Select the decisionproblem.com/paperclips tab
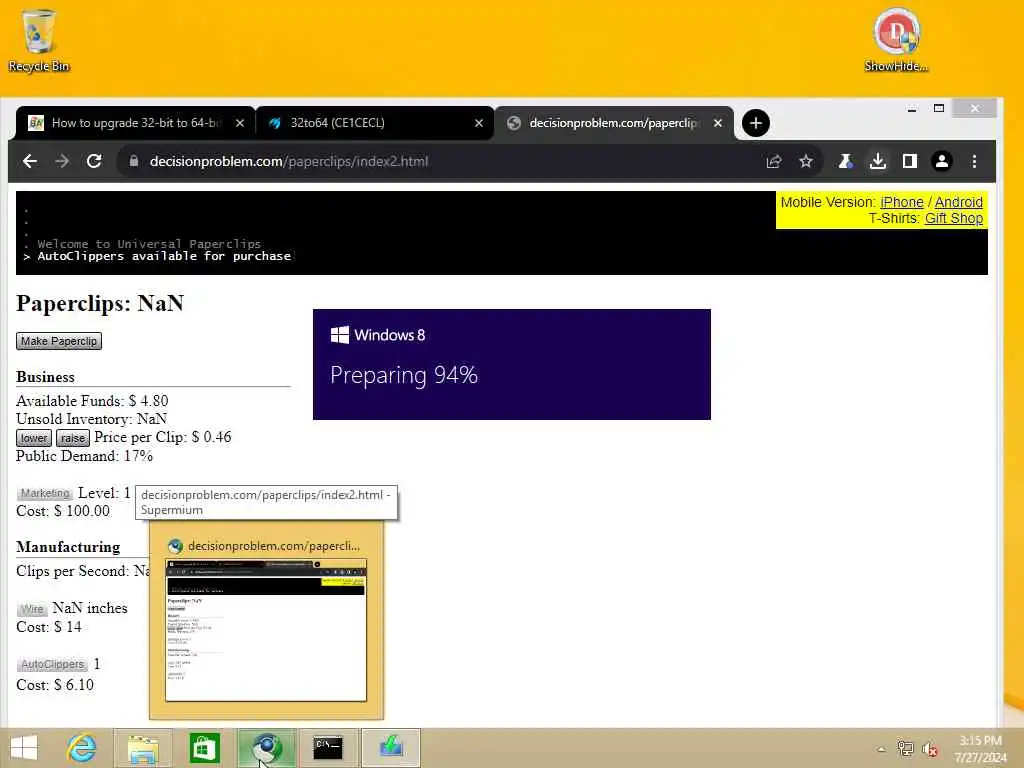This screenshot has width=1024, height=768. [x=614, y=123]
